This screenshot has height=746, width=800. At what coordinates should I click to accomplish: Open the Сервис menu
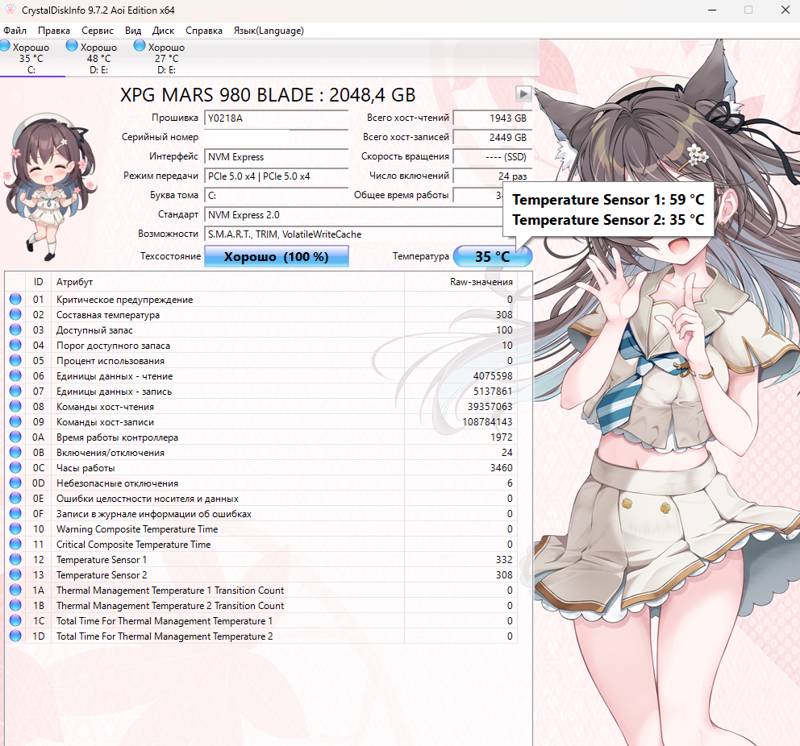[97, 31]
